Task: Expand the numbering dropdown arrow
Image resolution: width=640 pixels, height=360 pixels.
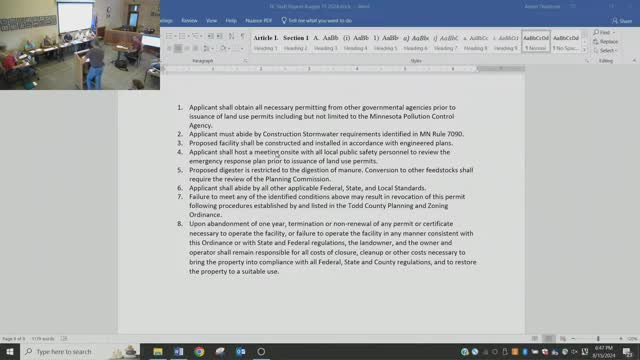Action: pos(188,36)
